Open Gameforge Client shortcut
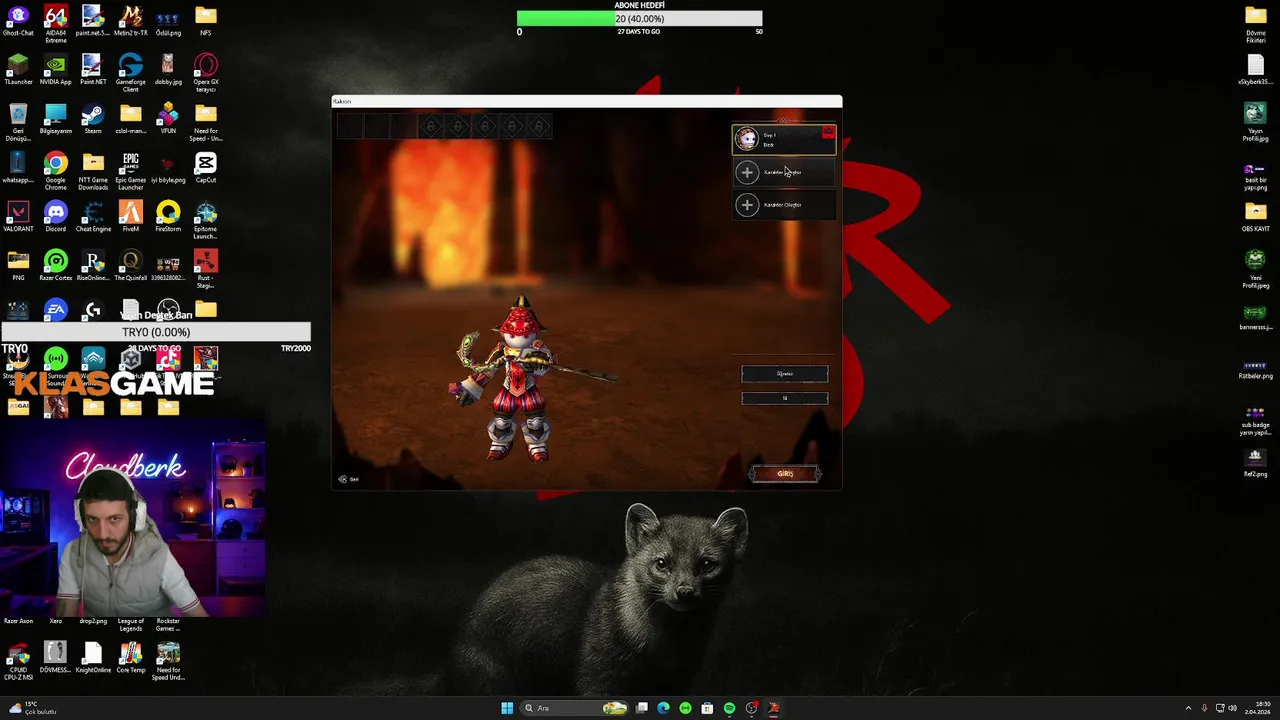The width and height of the screenshot is (1280, 720). (x=131, y=73)
